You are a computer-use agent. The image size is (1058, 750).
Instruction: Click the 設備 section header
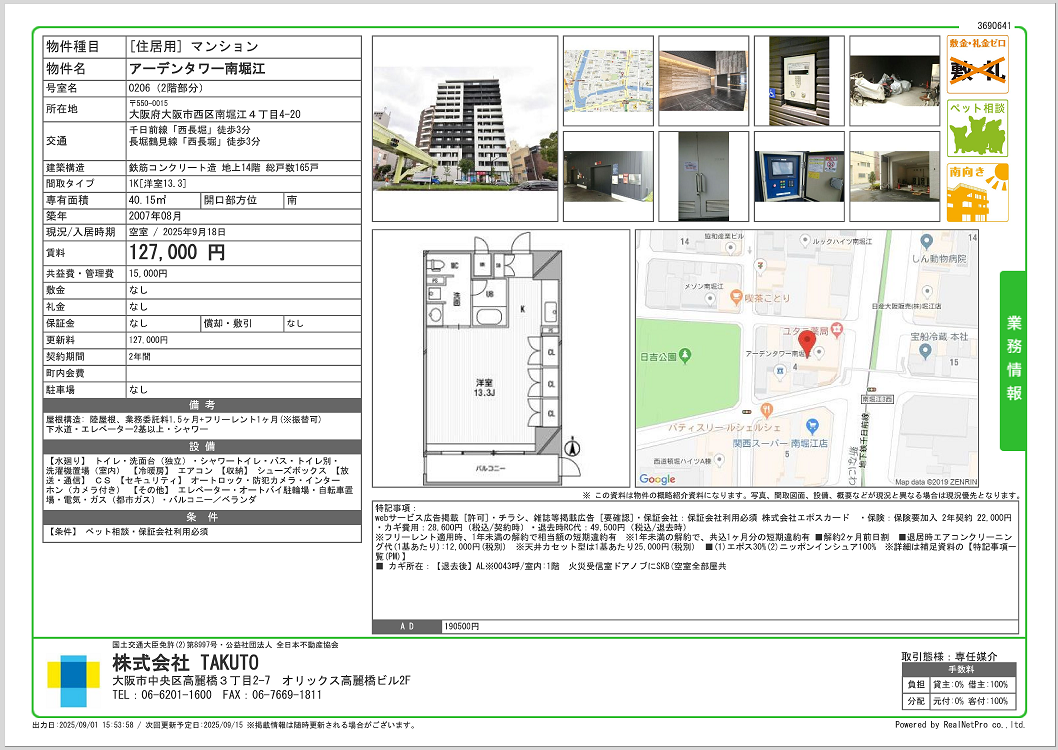(x=202, y=446)
